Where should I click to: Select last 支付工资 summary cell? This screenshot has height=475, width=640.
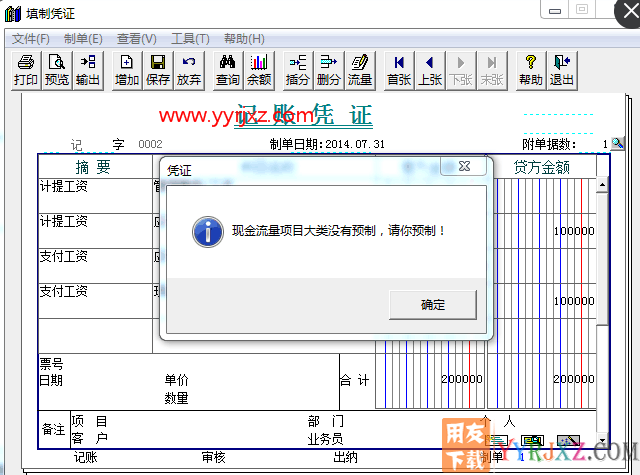coord(95,301)
